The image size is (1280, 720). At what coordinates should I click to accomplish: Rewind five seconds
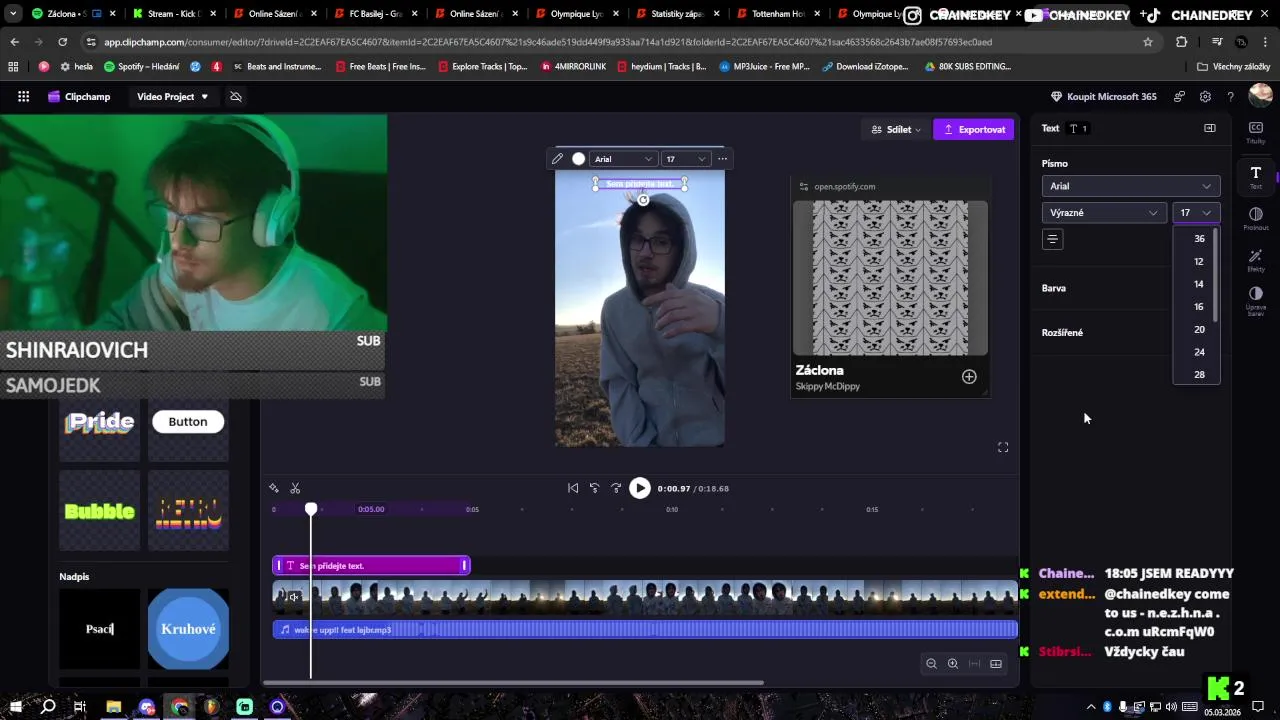(594, 488)
